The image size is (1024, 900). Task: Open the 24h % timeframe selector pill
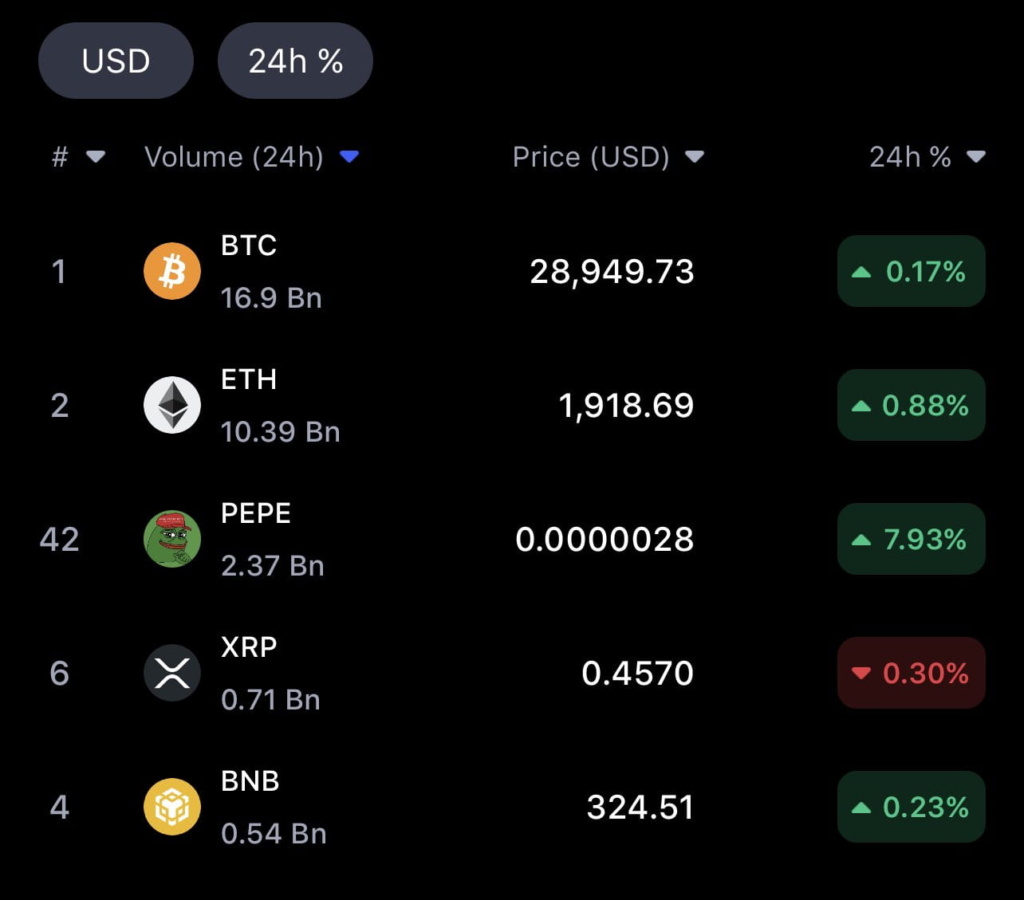click(295, 61)
